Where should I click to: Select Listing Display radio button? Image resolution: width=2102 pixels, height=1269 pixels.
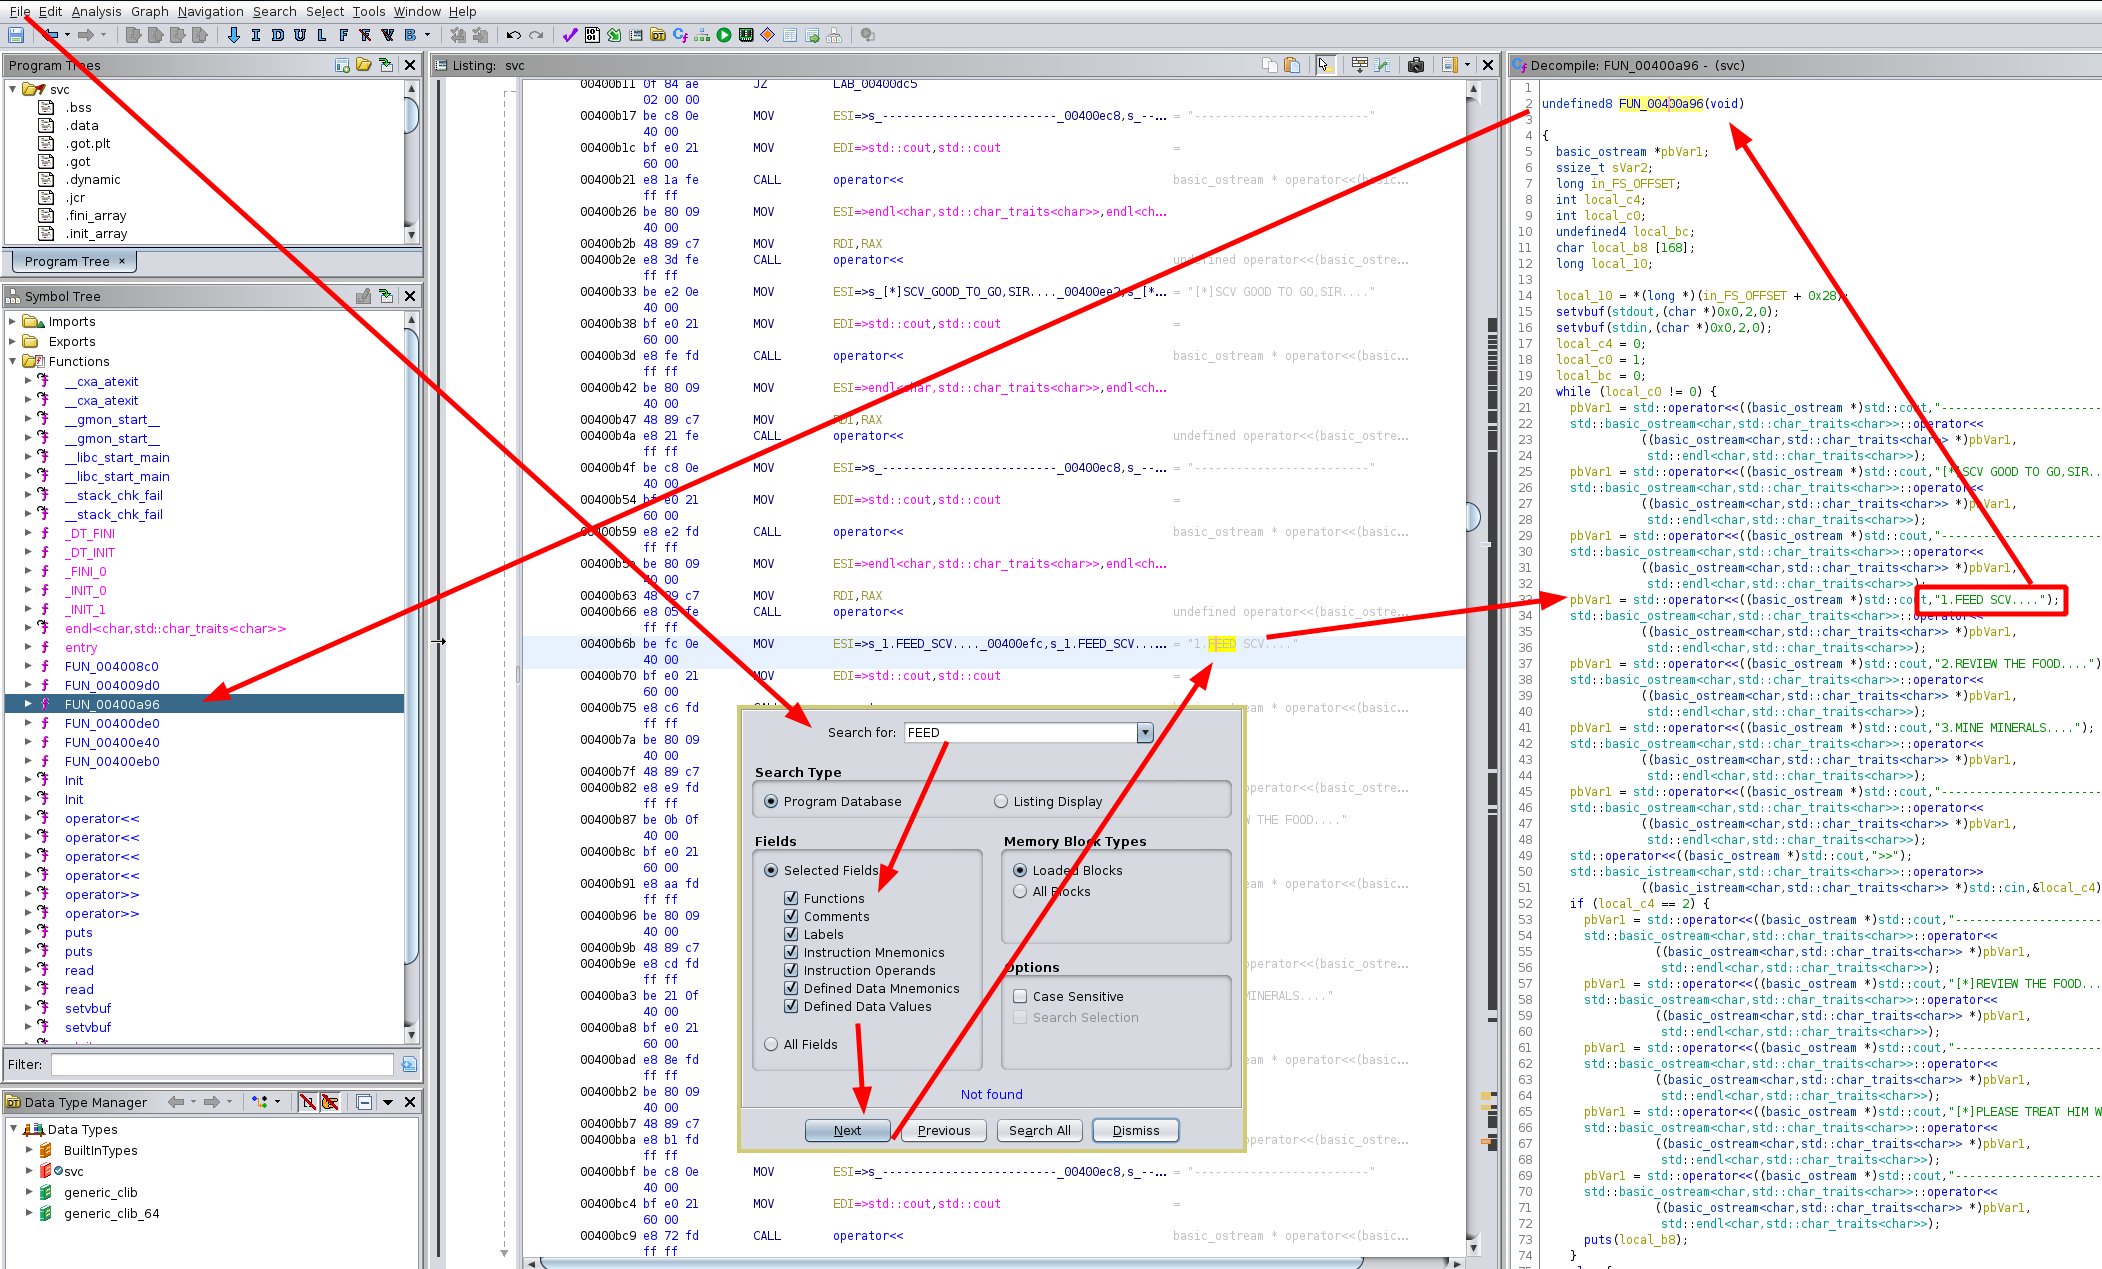(1001, 802)
